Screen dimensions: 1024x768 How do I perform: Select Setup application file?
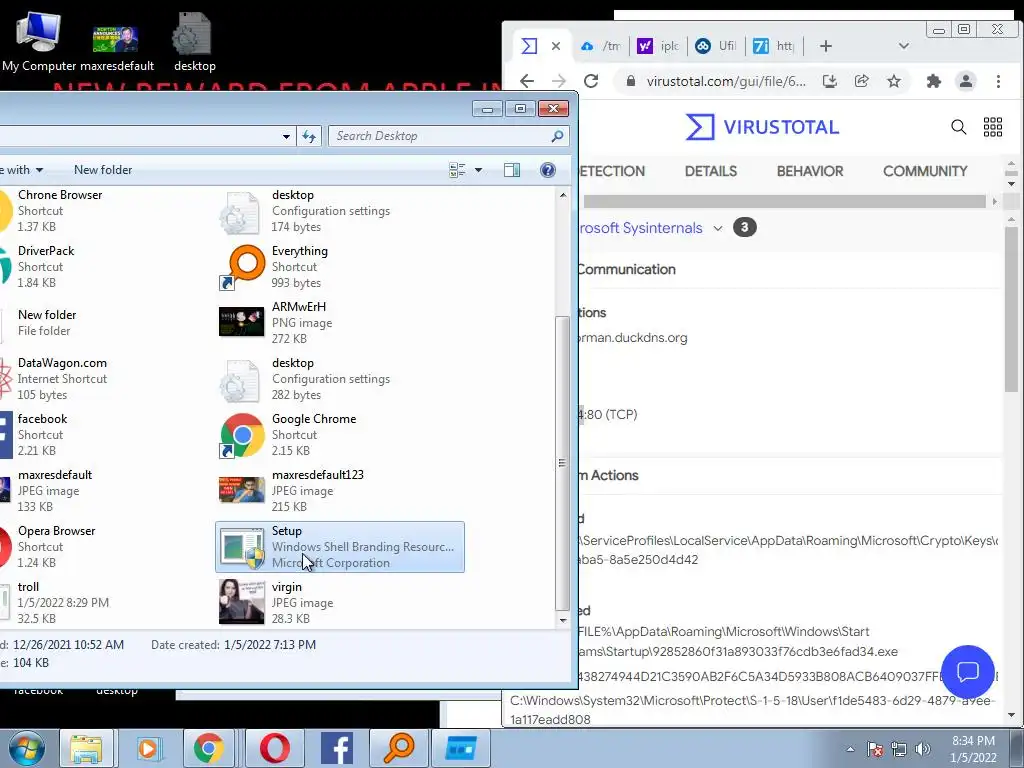340,547
